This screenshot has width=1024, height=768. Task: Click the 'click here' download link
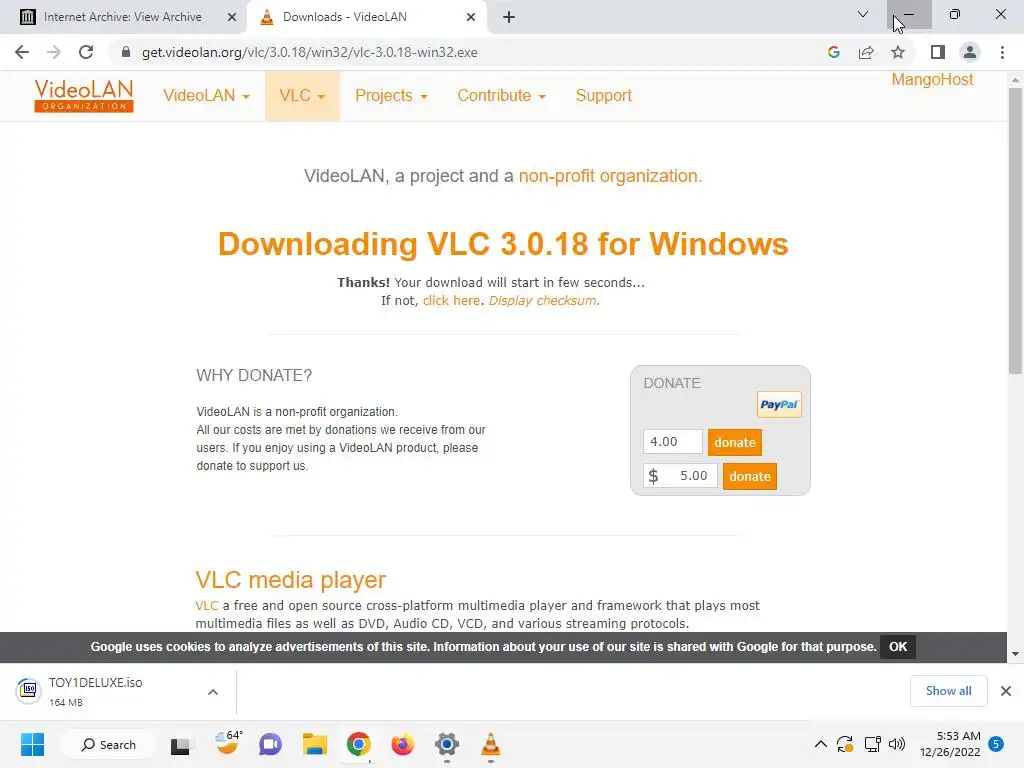[451, 300]
